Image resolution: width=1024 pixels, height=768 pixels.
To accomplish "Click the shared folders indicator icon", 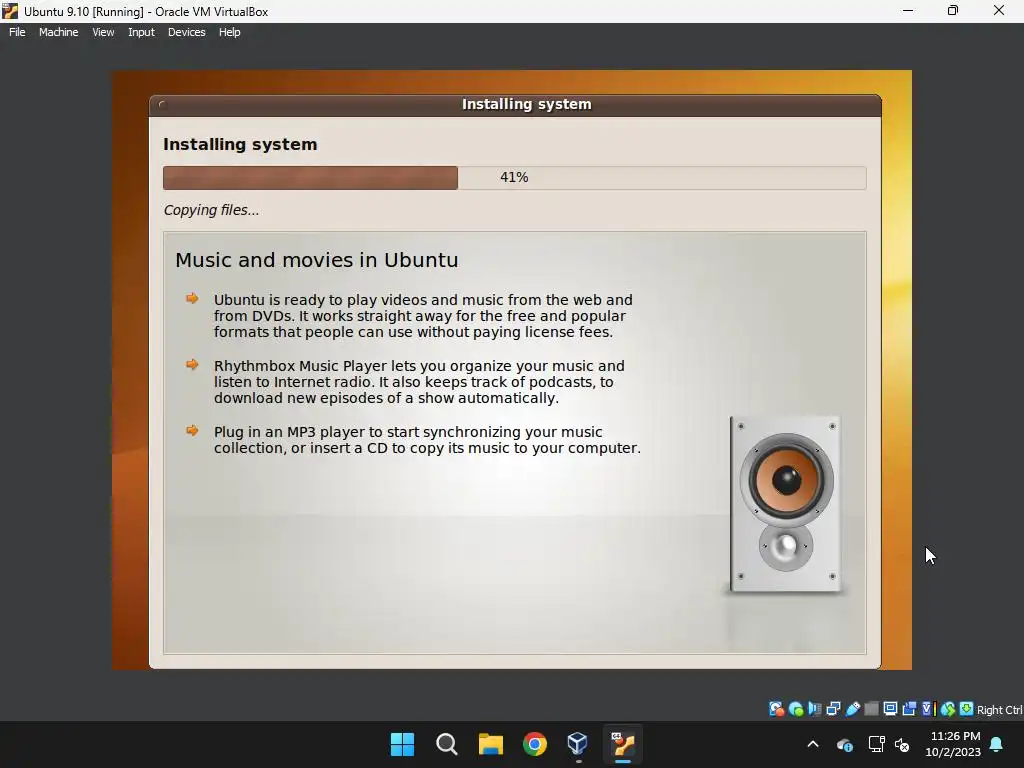I will tap(871, 709).
